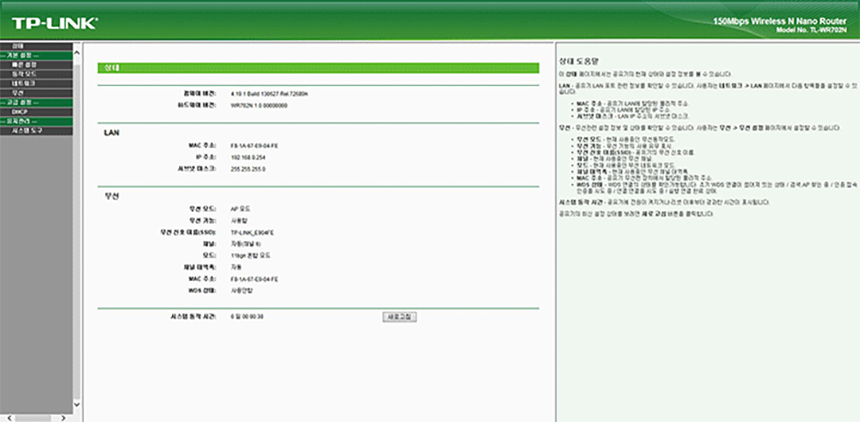The image size is (860, 422).
Task: Click the 새로고침 refresh button
Action: click(x=399, y=317)
